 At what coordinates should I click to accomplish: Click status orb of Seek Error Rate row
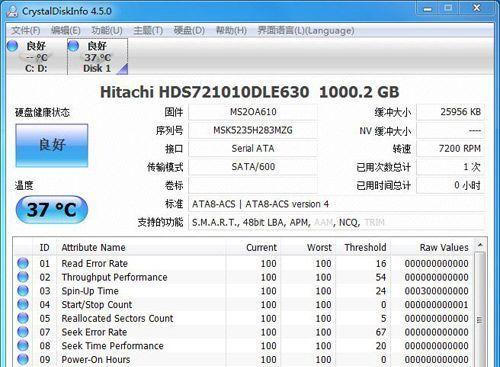23,332
